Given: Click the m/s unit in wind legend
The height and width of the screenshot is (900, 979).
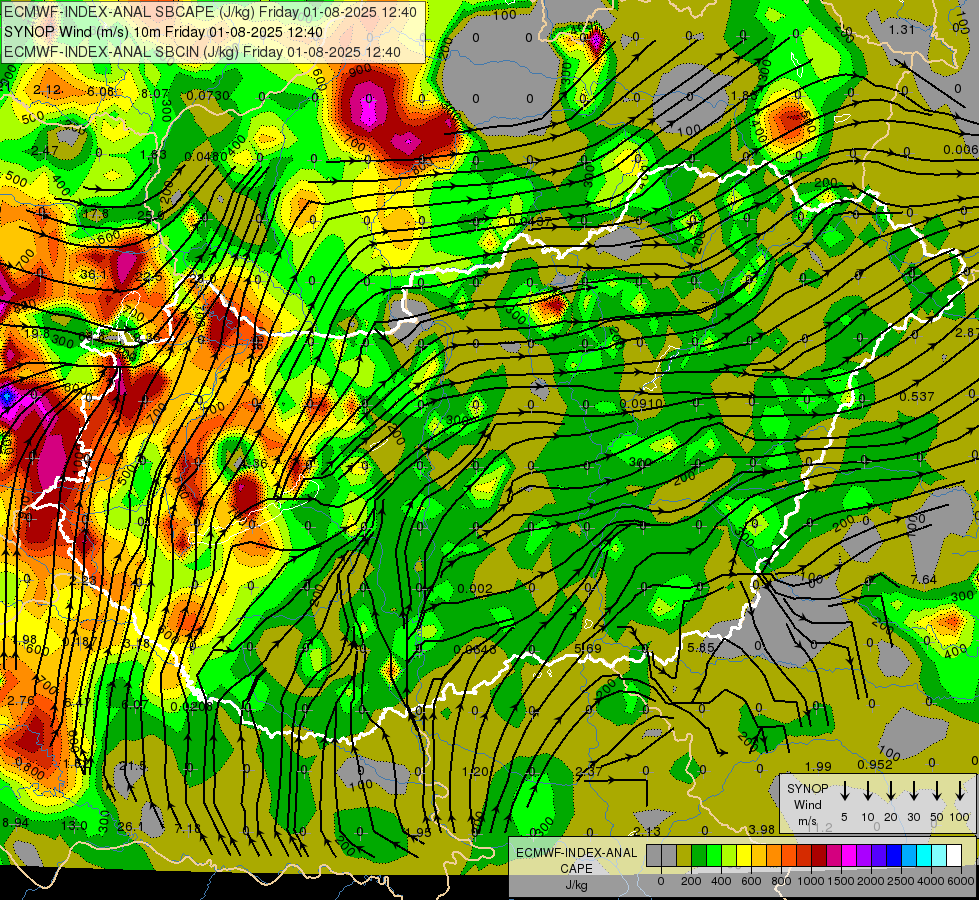Looking at the screenshot, I should [x=807, y=821].
